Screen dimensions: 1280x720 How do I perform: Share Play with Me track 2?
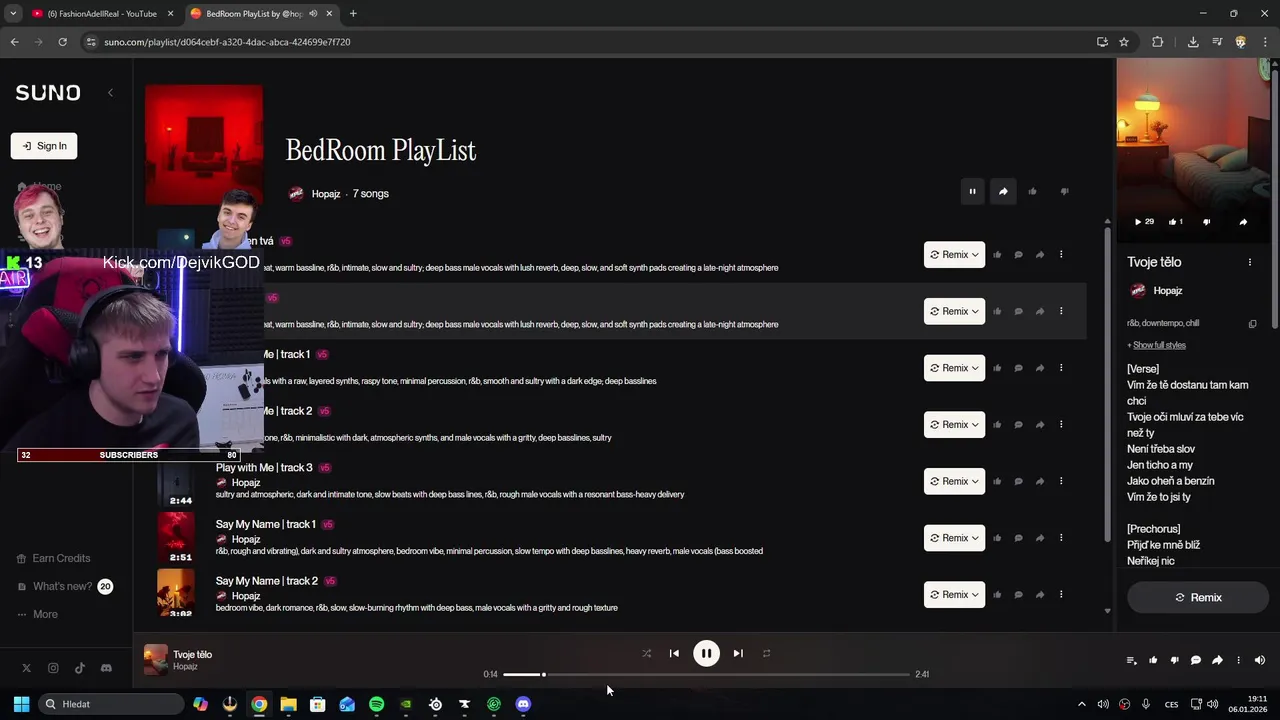click(x=1040, y=425)
